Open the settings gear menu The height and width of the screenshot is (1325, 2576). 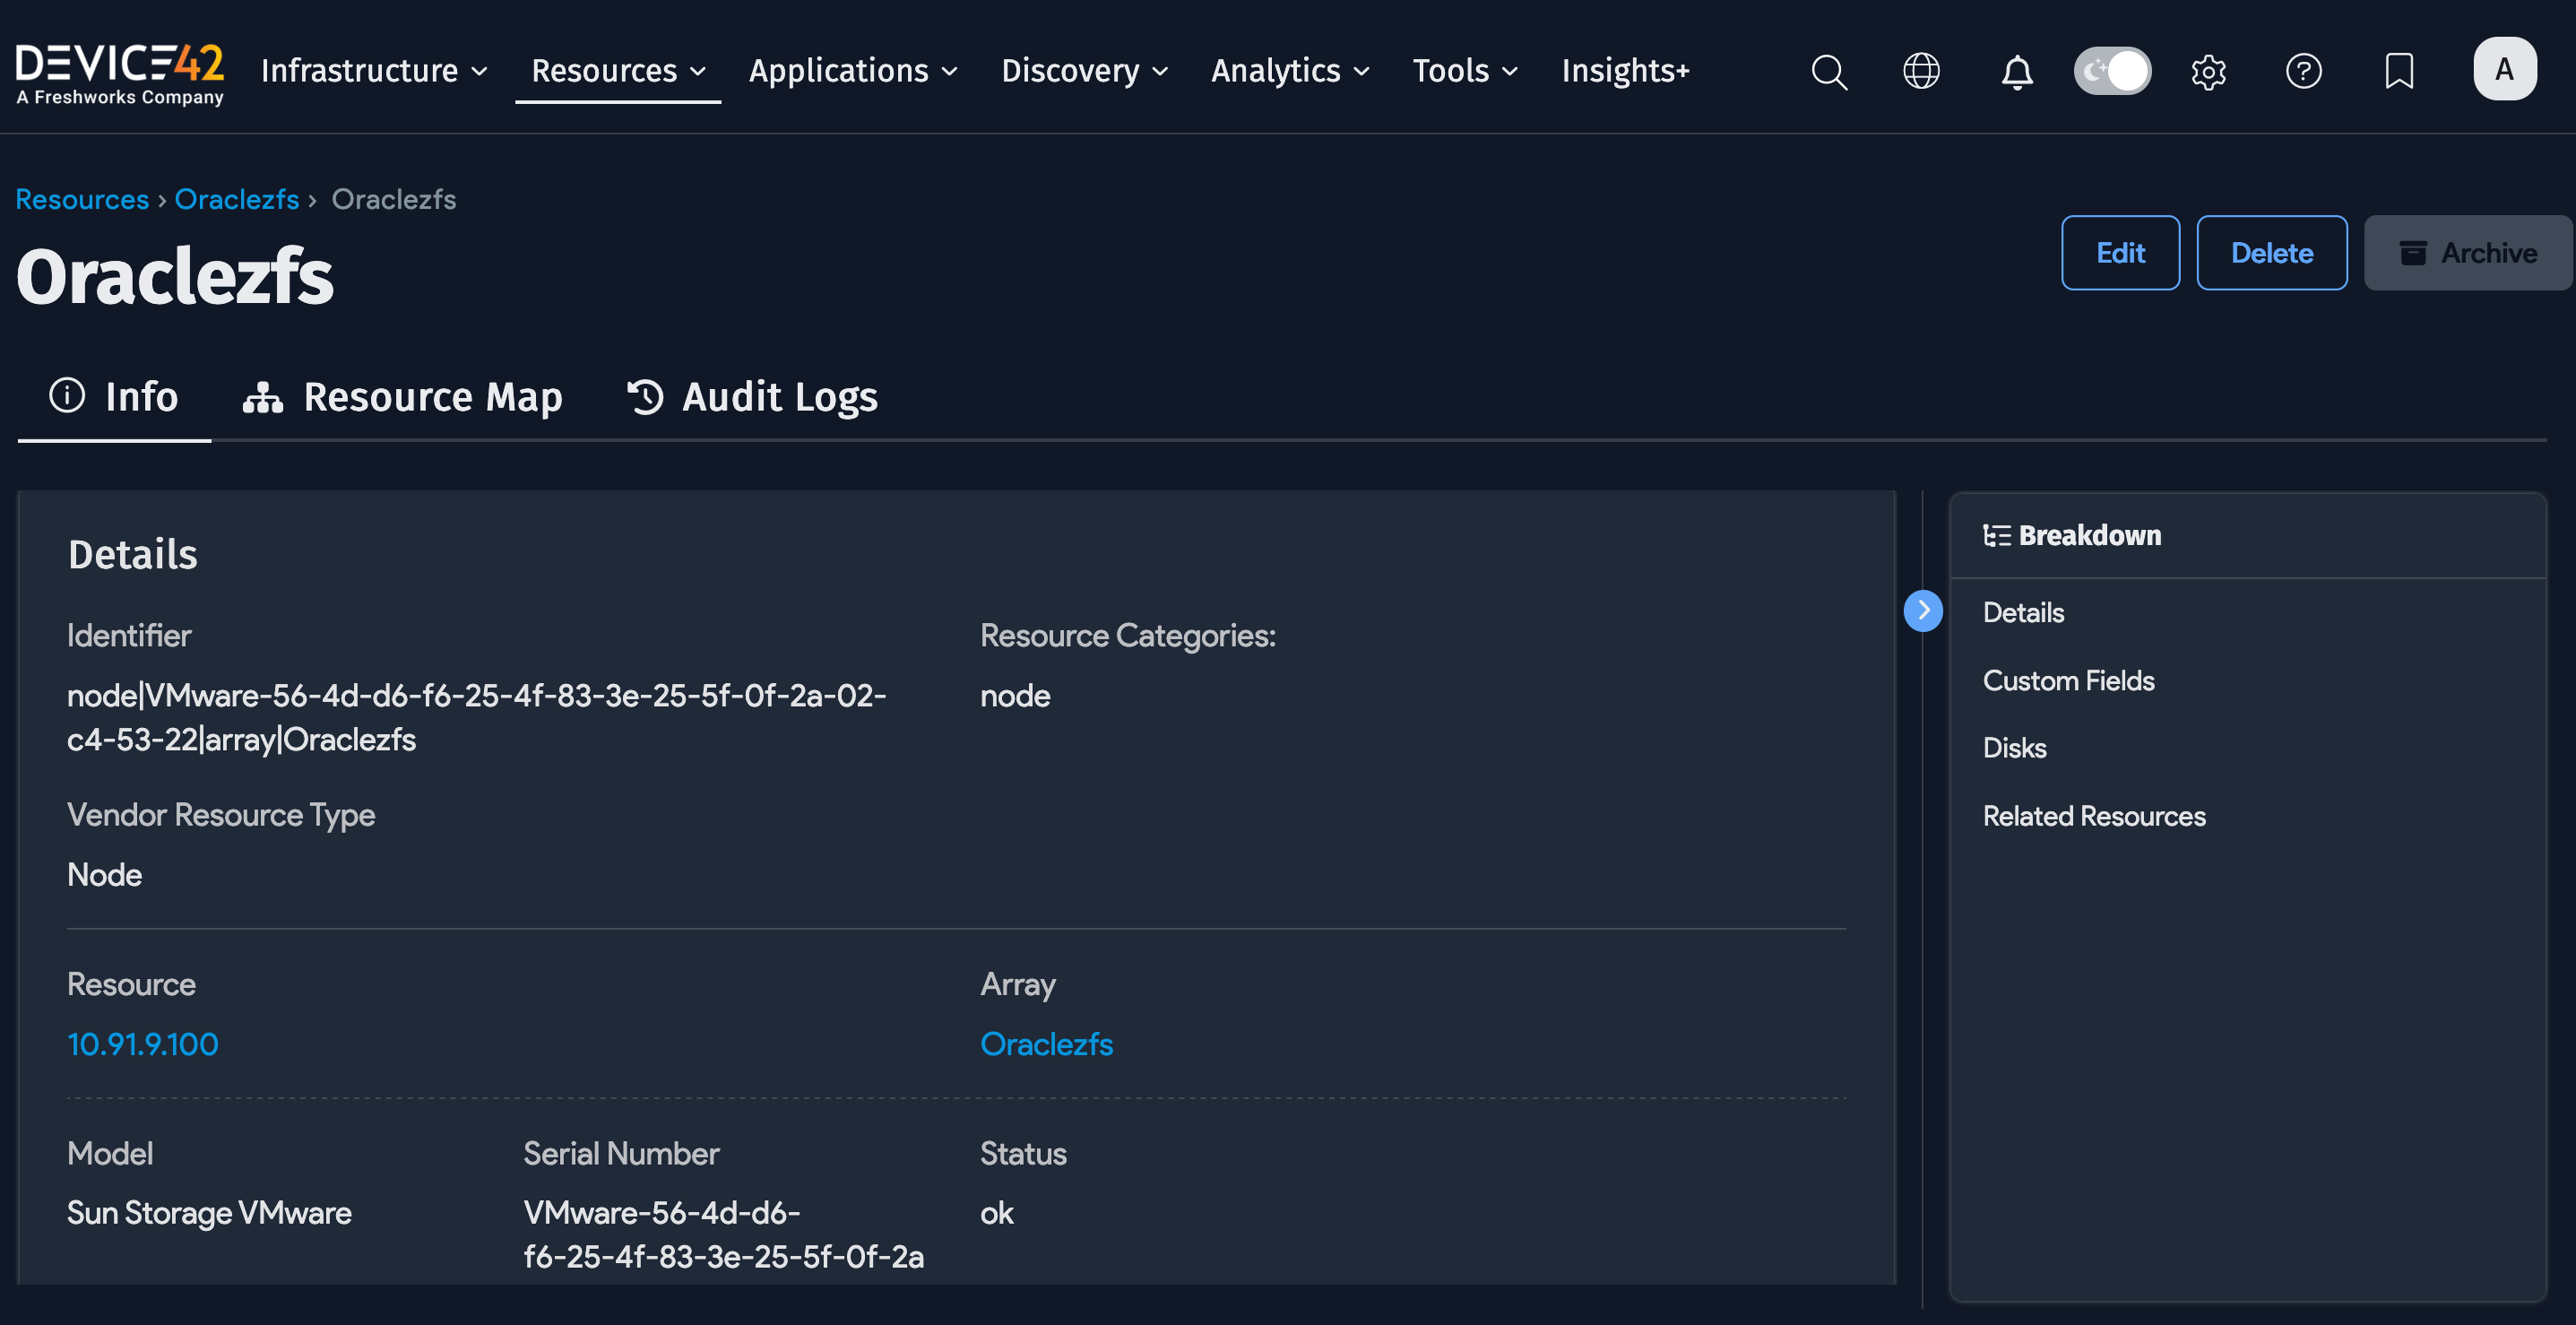pos(2209,71)
